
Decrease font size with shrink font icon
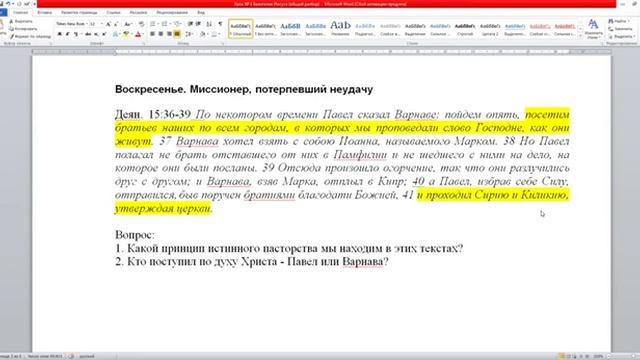116,24
